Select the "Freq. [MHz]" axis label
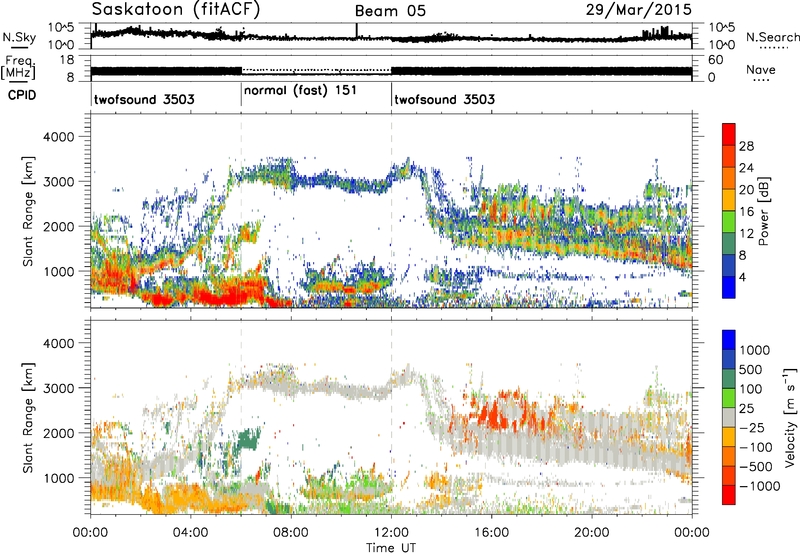 tap(18, 67)
